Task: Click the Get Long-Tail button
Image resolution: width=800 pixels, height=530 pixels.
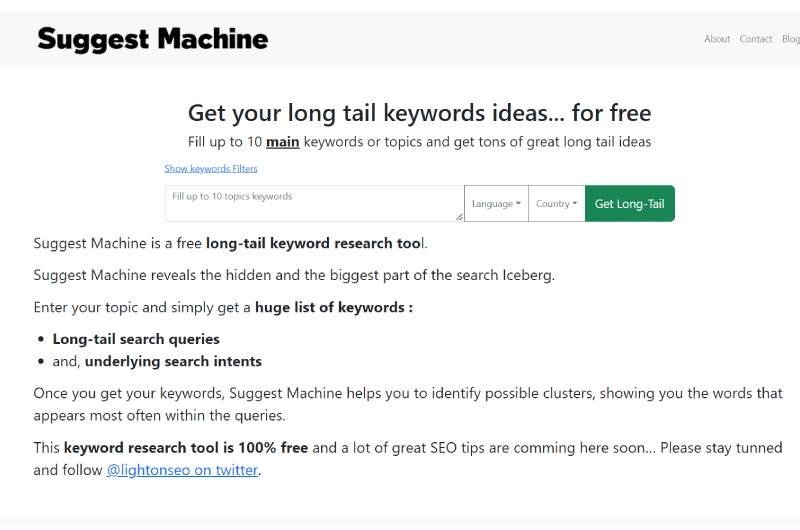Action: coord(630,204)
